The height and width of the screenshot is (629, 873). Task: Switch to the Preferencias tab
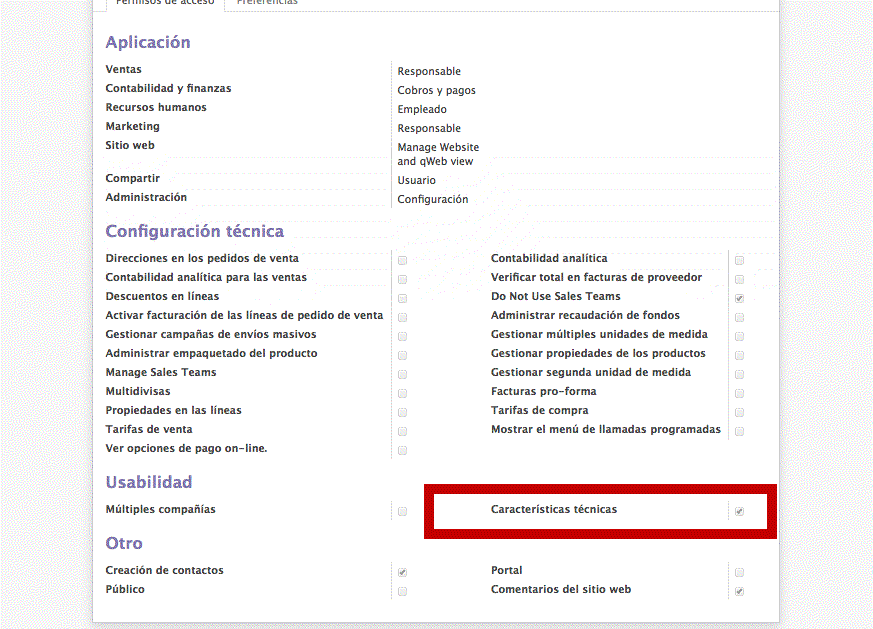pyautogui.click(x=267, y=3)
